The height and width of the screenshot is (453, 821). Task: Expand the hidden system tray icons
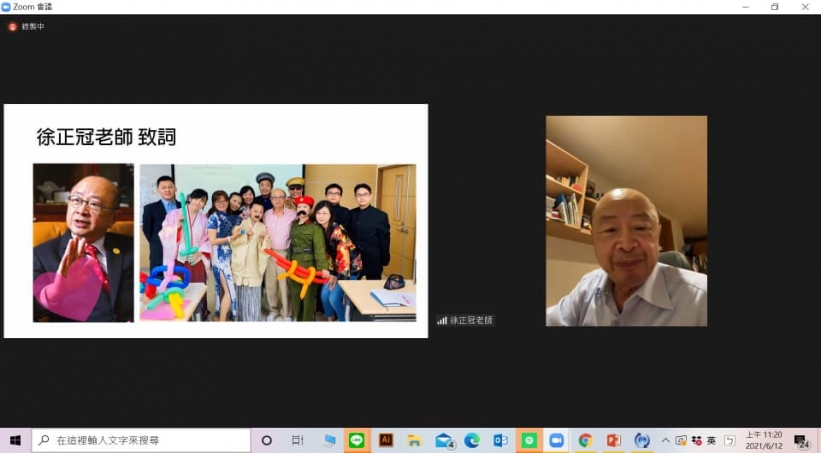pyautogui.click(x=665, y=440)
